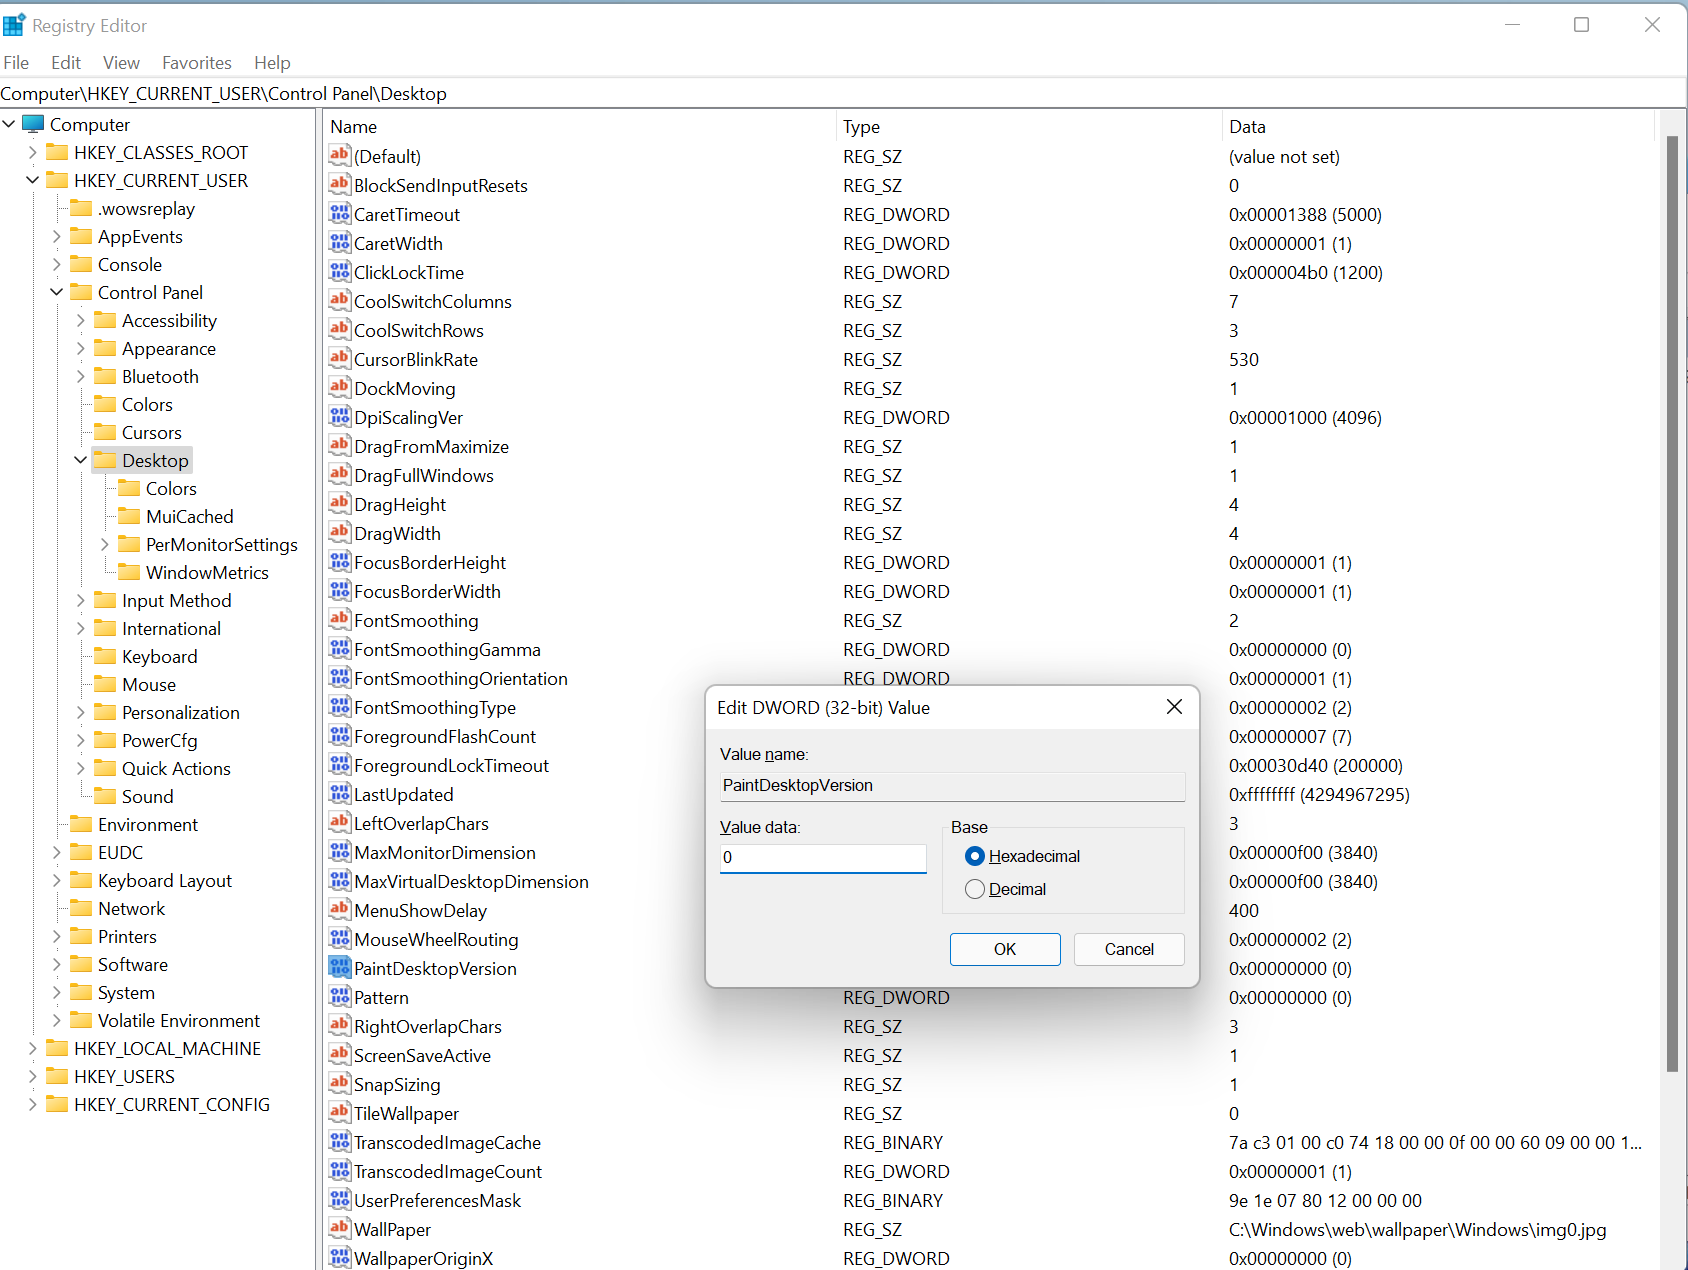
Task: Select the HKEY_USERS key
Action: pos(124,1076)
